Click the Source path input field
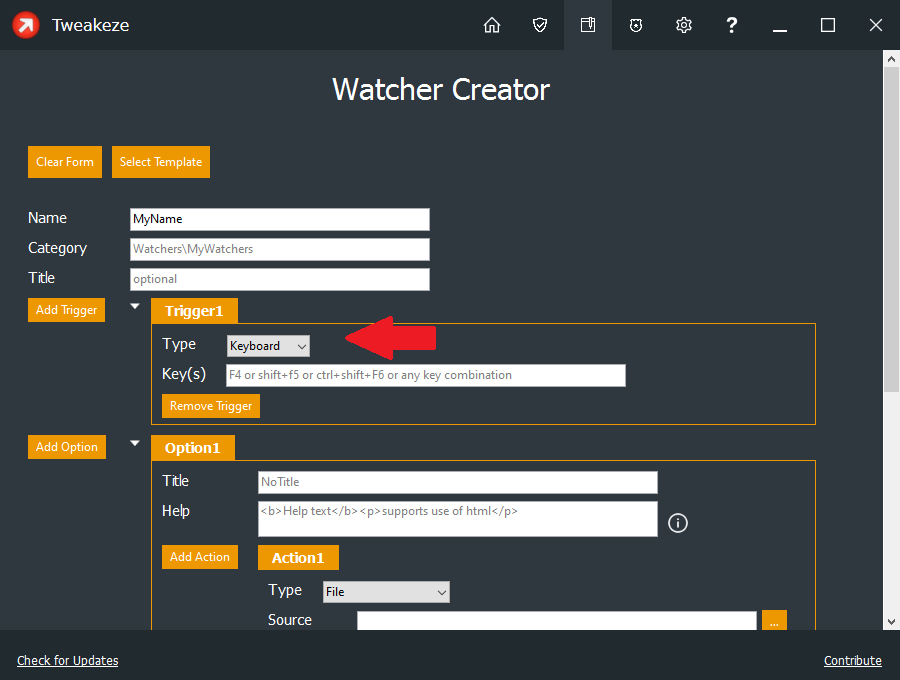 tap(557, 620)
